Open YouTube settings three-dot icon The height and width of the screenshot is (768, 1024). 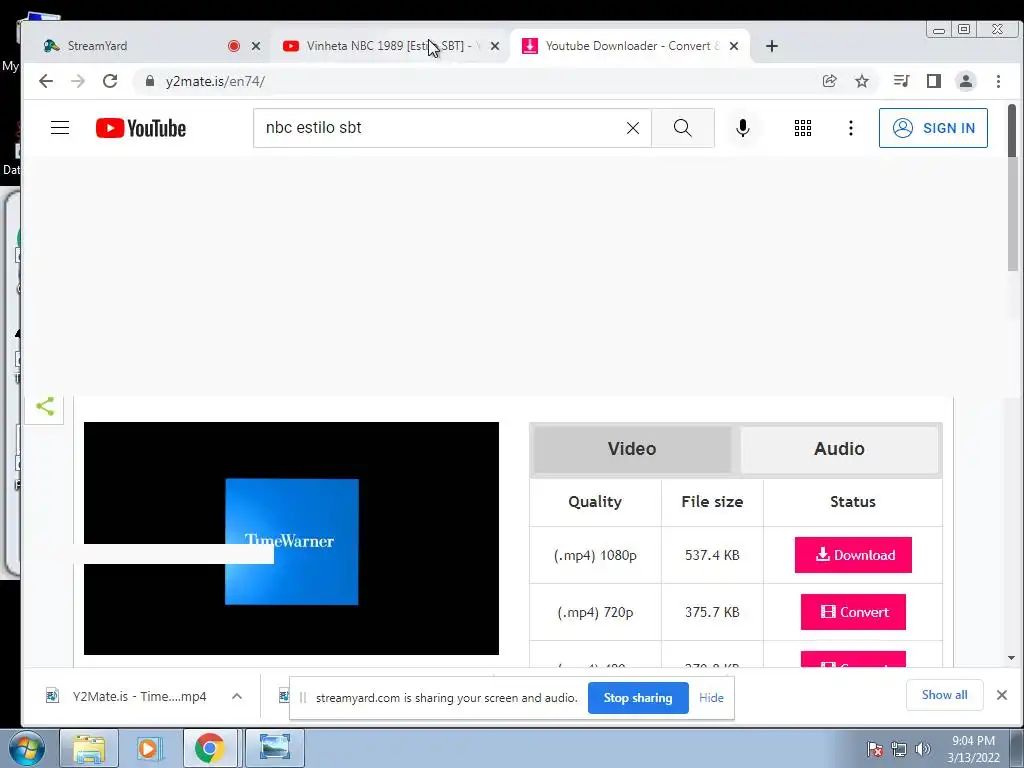pyautogui.click(x=850, y=128)
